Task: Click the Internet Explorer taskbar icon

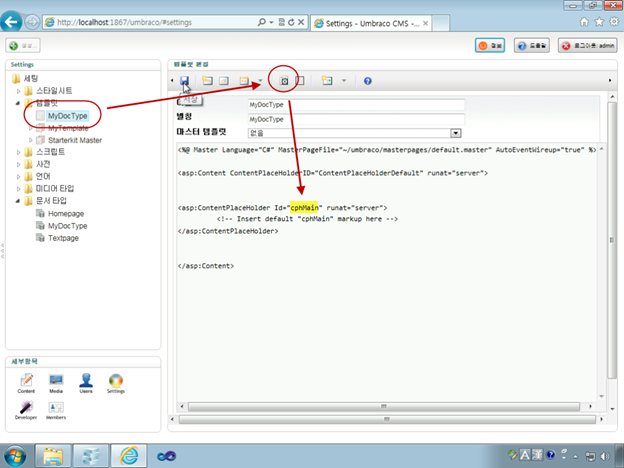Action: pyautogui.click(x=129, y=456)
